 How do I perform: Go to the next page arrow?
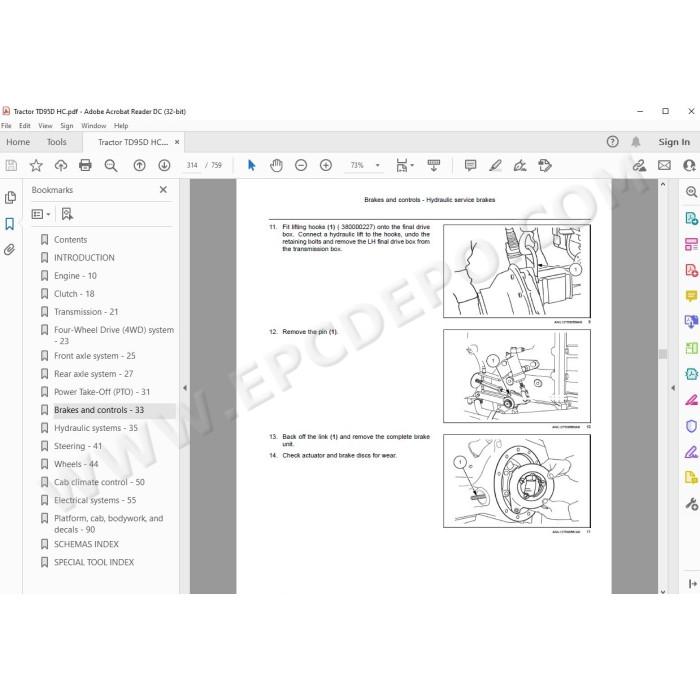pyautogui.click(x=164, y=166)
